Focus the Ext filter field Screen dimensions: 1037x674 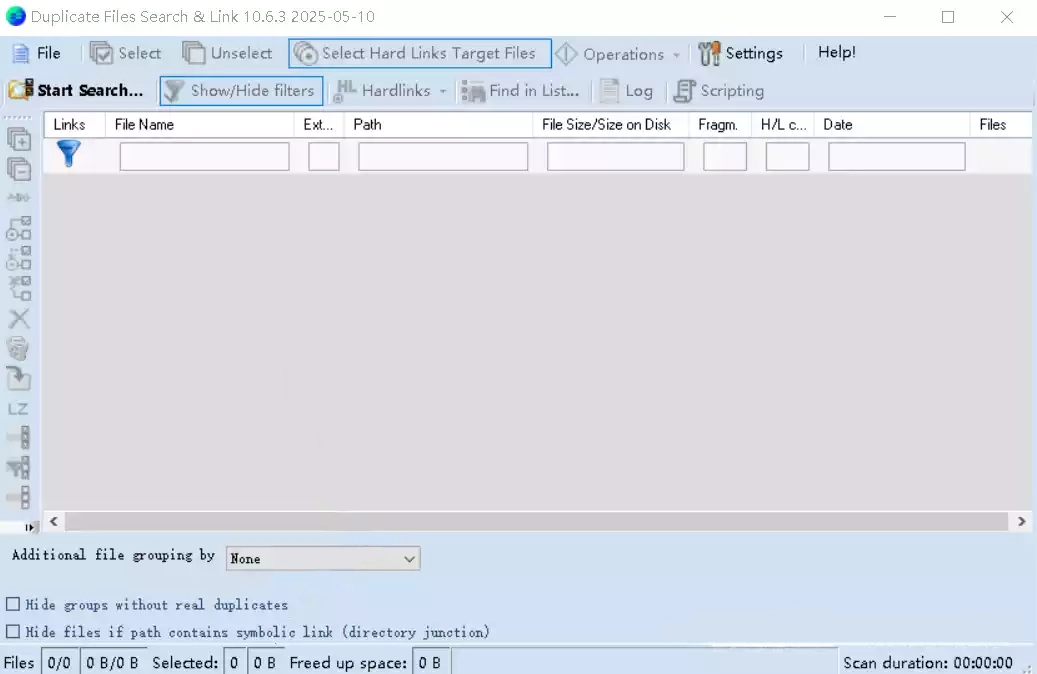tap(324, 157)
